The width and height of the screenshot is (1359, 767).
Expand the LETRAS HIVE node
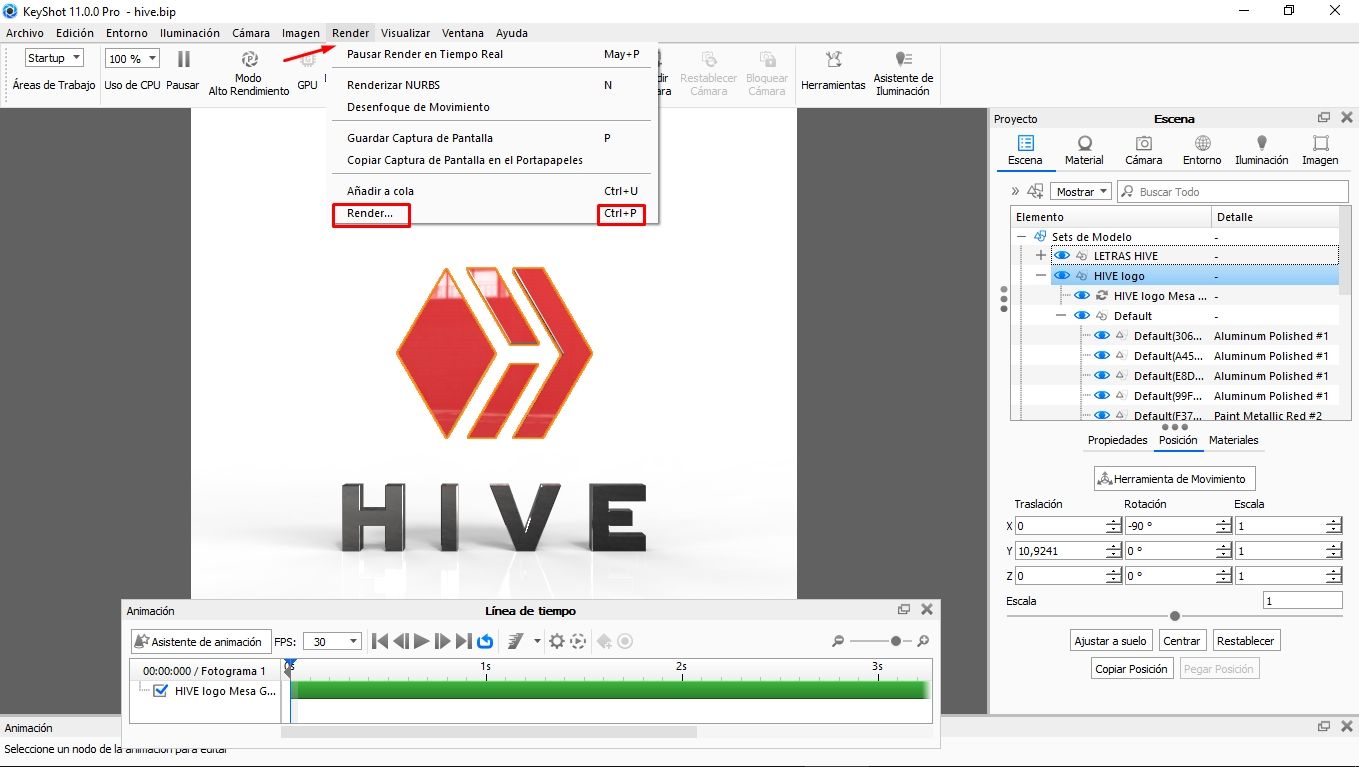pyautogui.click(x=1041, y=256)
